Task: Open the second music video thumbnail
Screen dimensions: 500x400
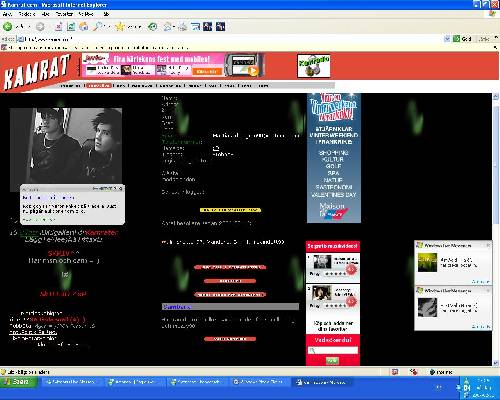Action: point(322,293)
